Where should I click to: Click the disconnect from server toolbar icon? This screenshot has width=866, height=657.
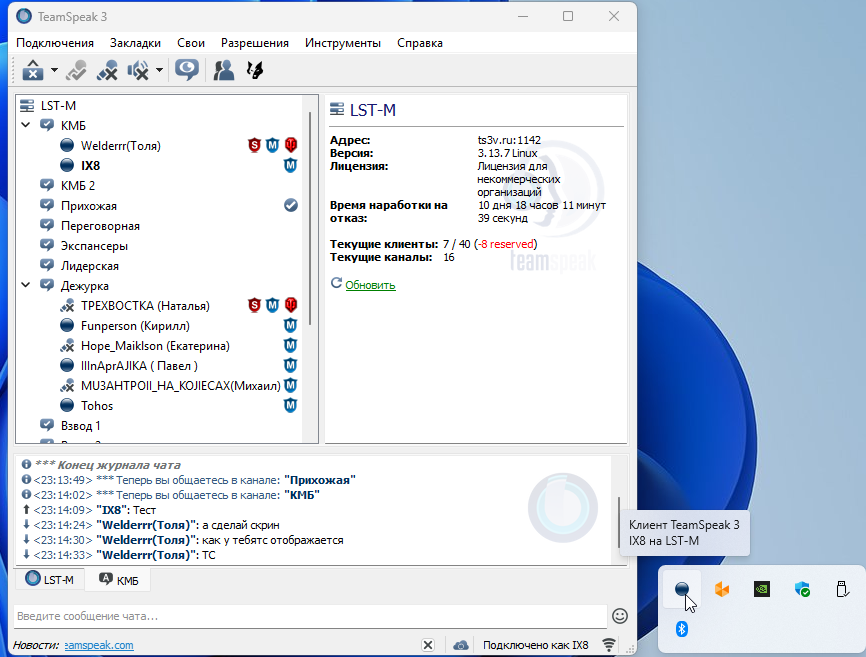click(33, 70)
